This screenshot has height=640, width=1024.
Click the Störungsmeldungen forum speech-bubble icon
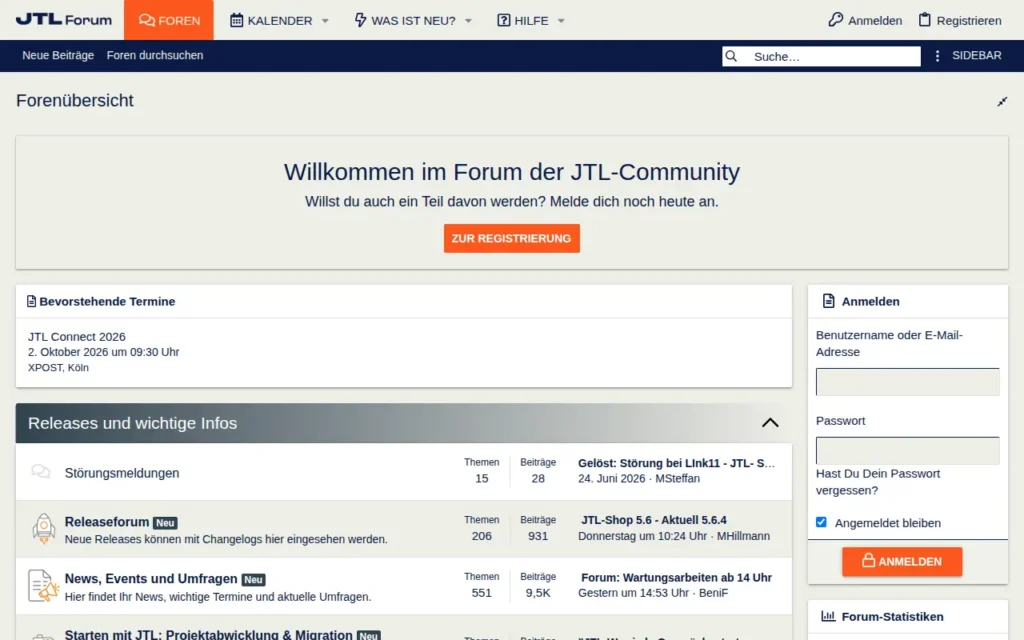pyautogui.click(x=41, y=472)
